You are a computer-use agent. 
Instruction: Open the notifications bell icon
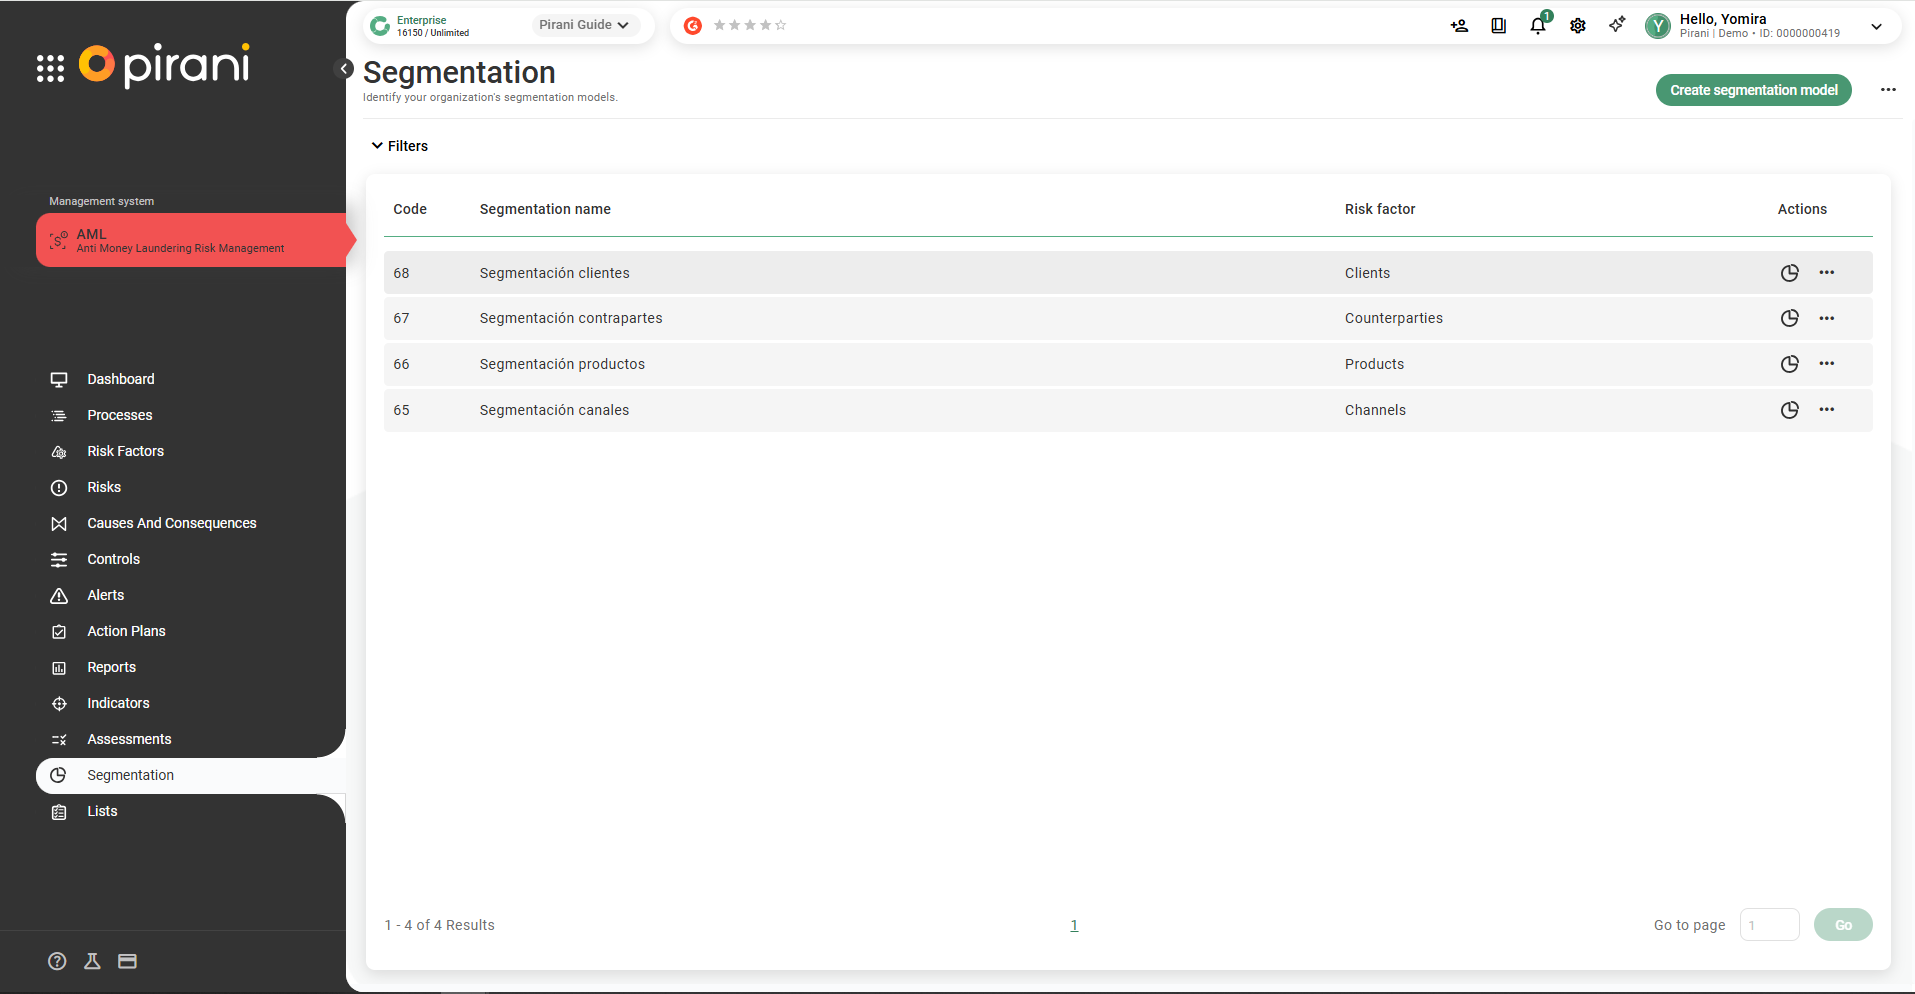1538,26
